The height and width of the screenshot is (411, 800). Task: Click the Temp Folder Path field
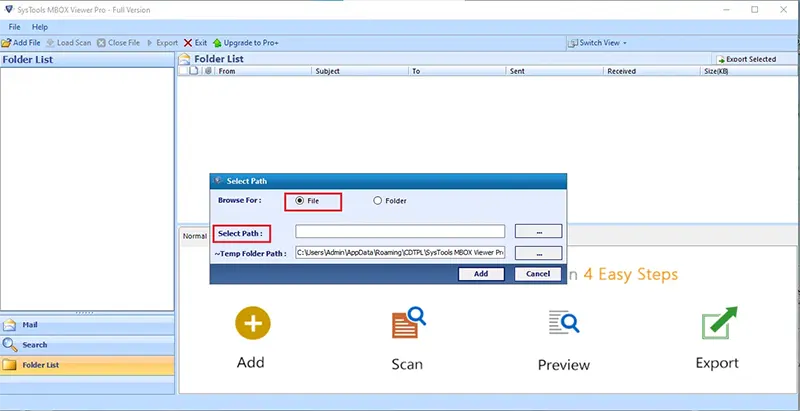[400, 252]
